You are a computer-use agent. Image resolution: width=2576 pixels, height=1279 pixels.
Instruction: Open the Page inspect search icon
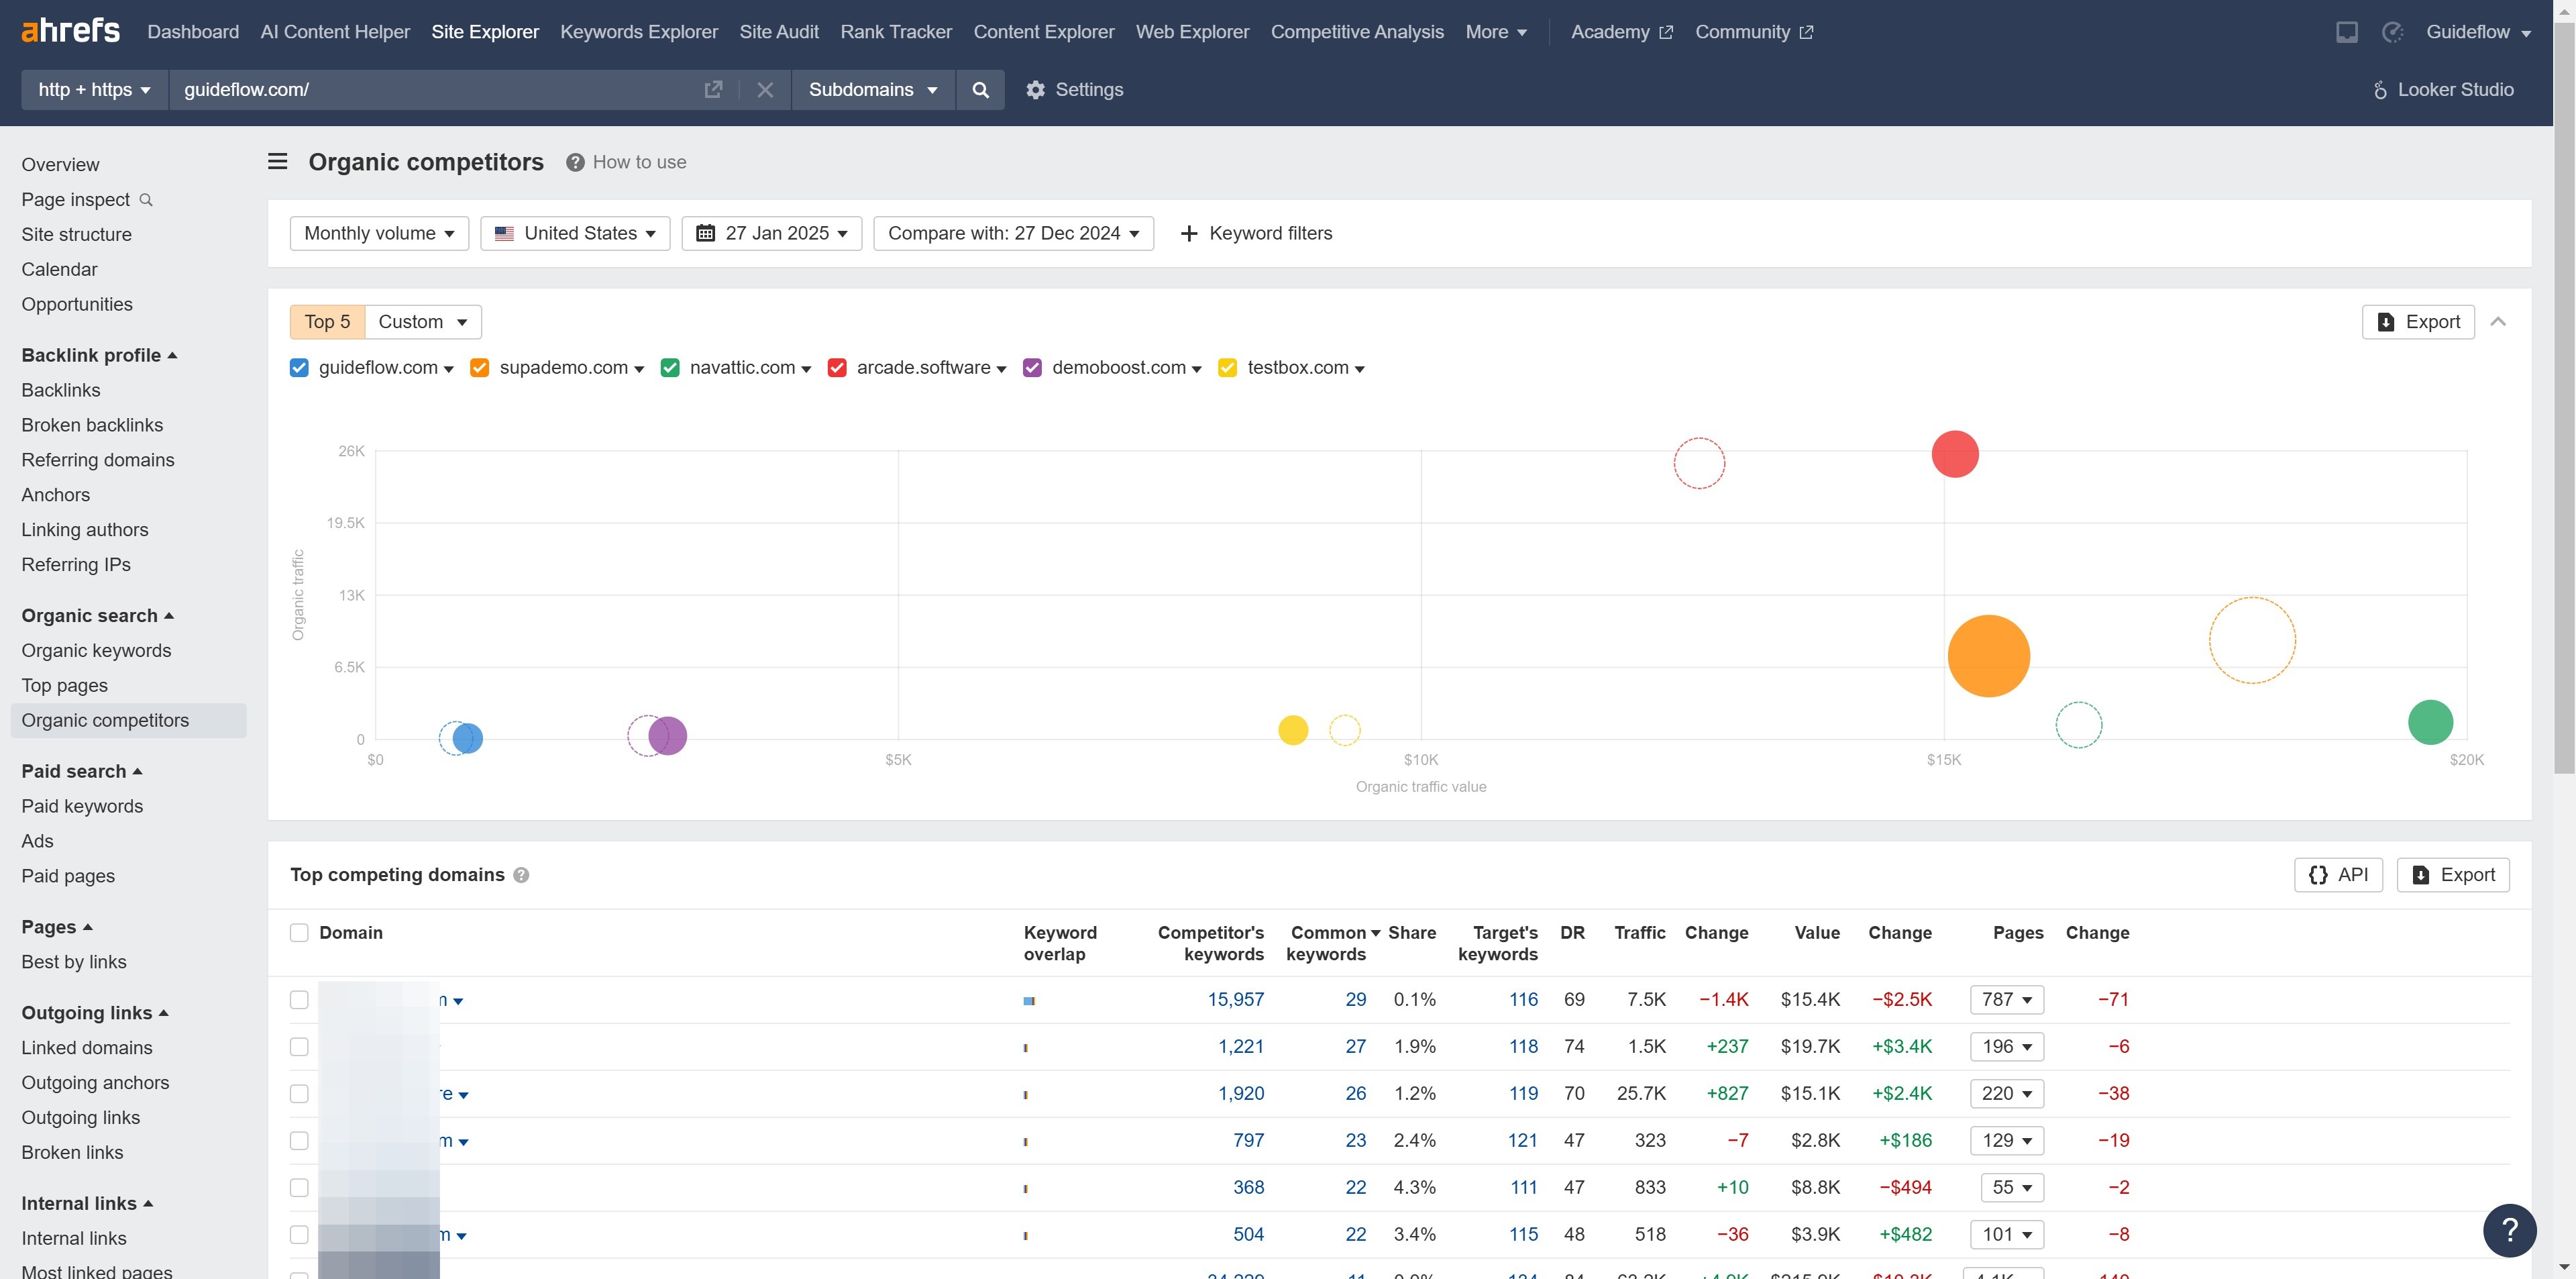click(x=146, y=200)
